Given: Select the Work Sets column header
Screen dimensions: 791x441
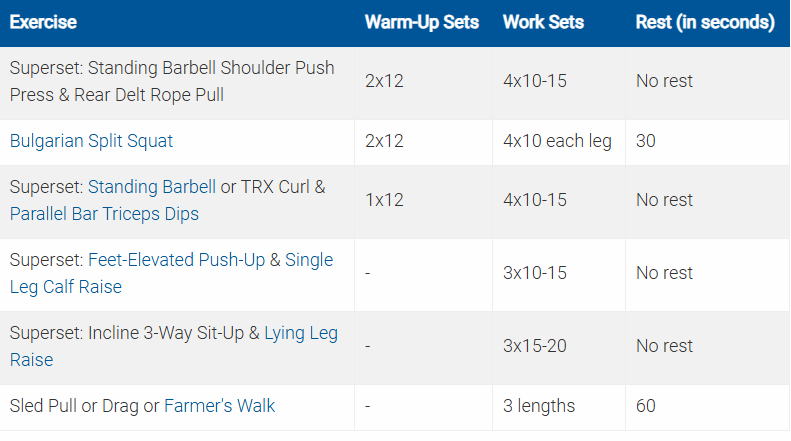Looking at the screenshot, I should [x=543, y=21].
